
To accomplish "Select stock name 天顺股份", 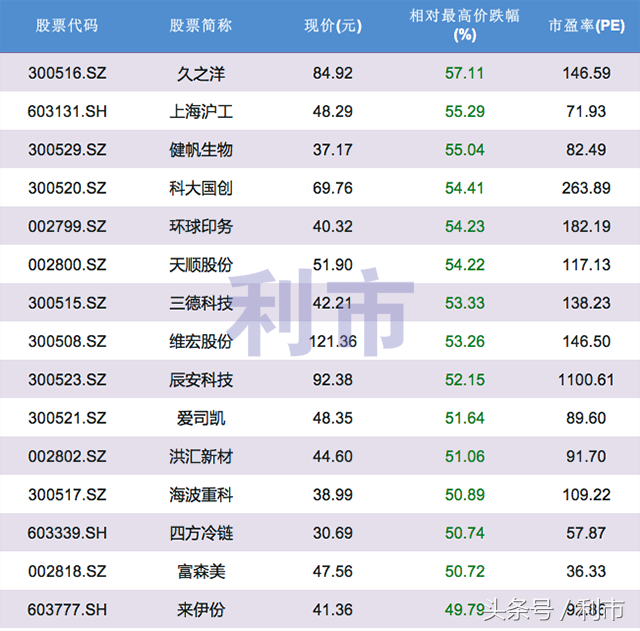I will (201, 265).
